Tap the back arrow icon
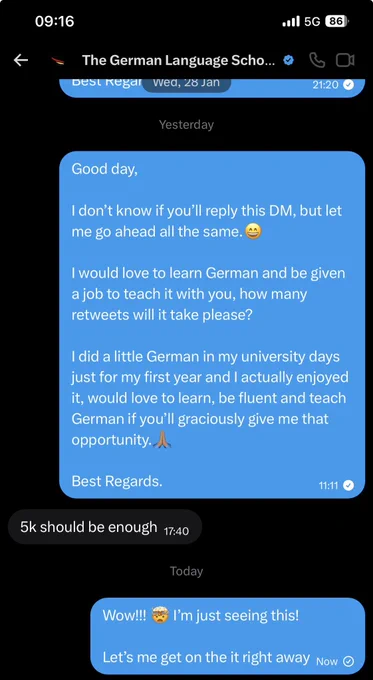373x680 pixels. click(x=21, y=60)
